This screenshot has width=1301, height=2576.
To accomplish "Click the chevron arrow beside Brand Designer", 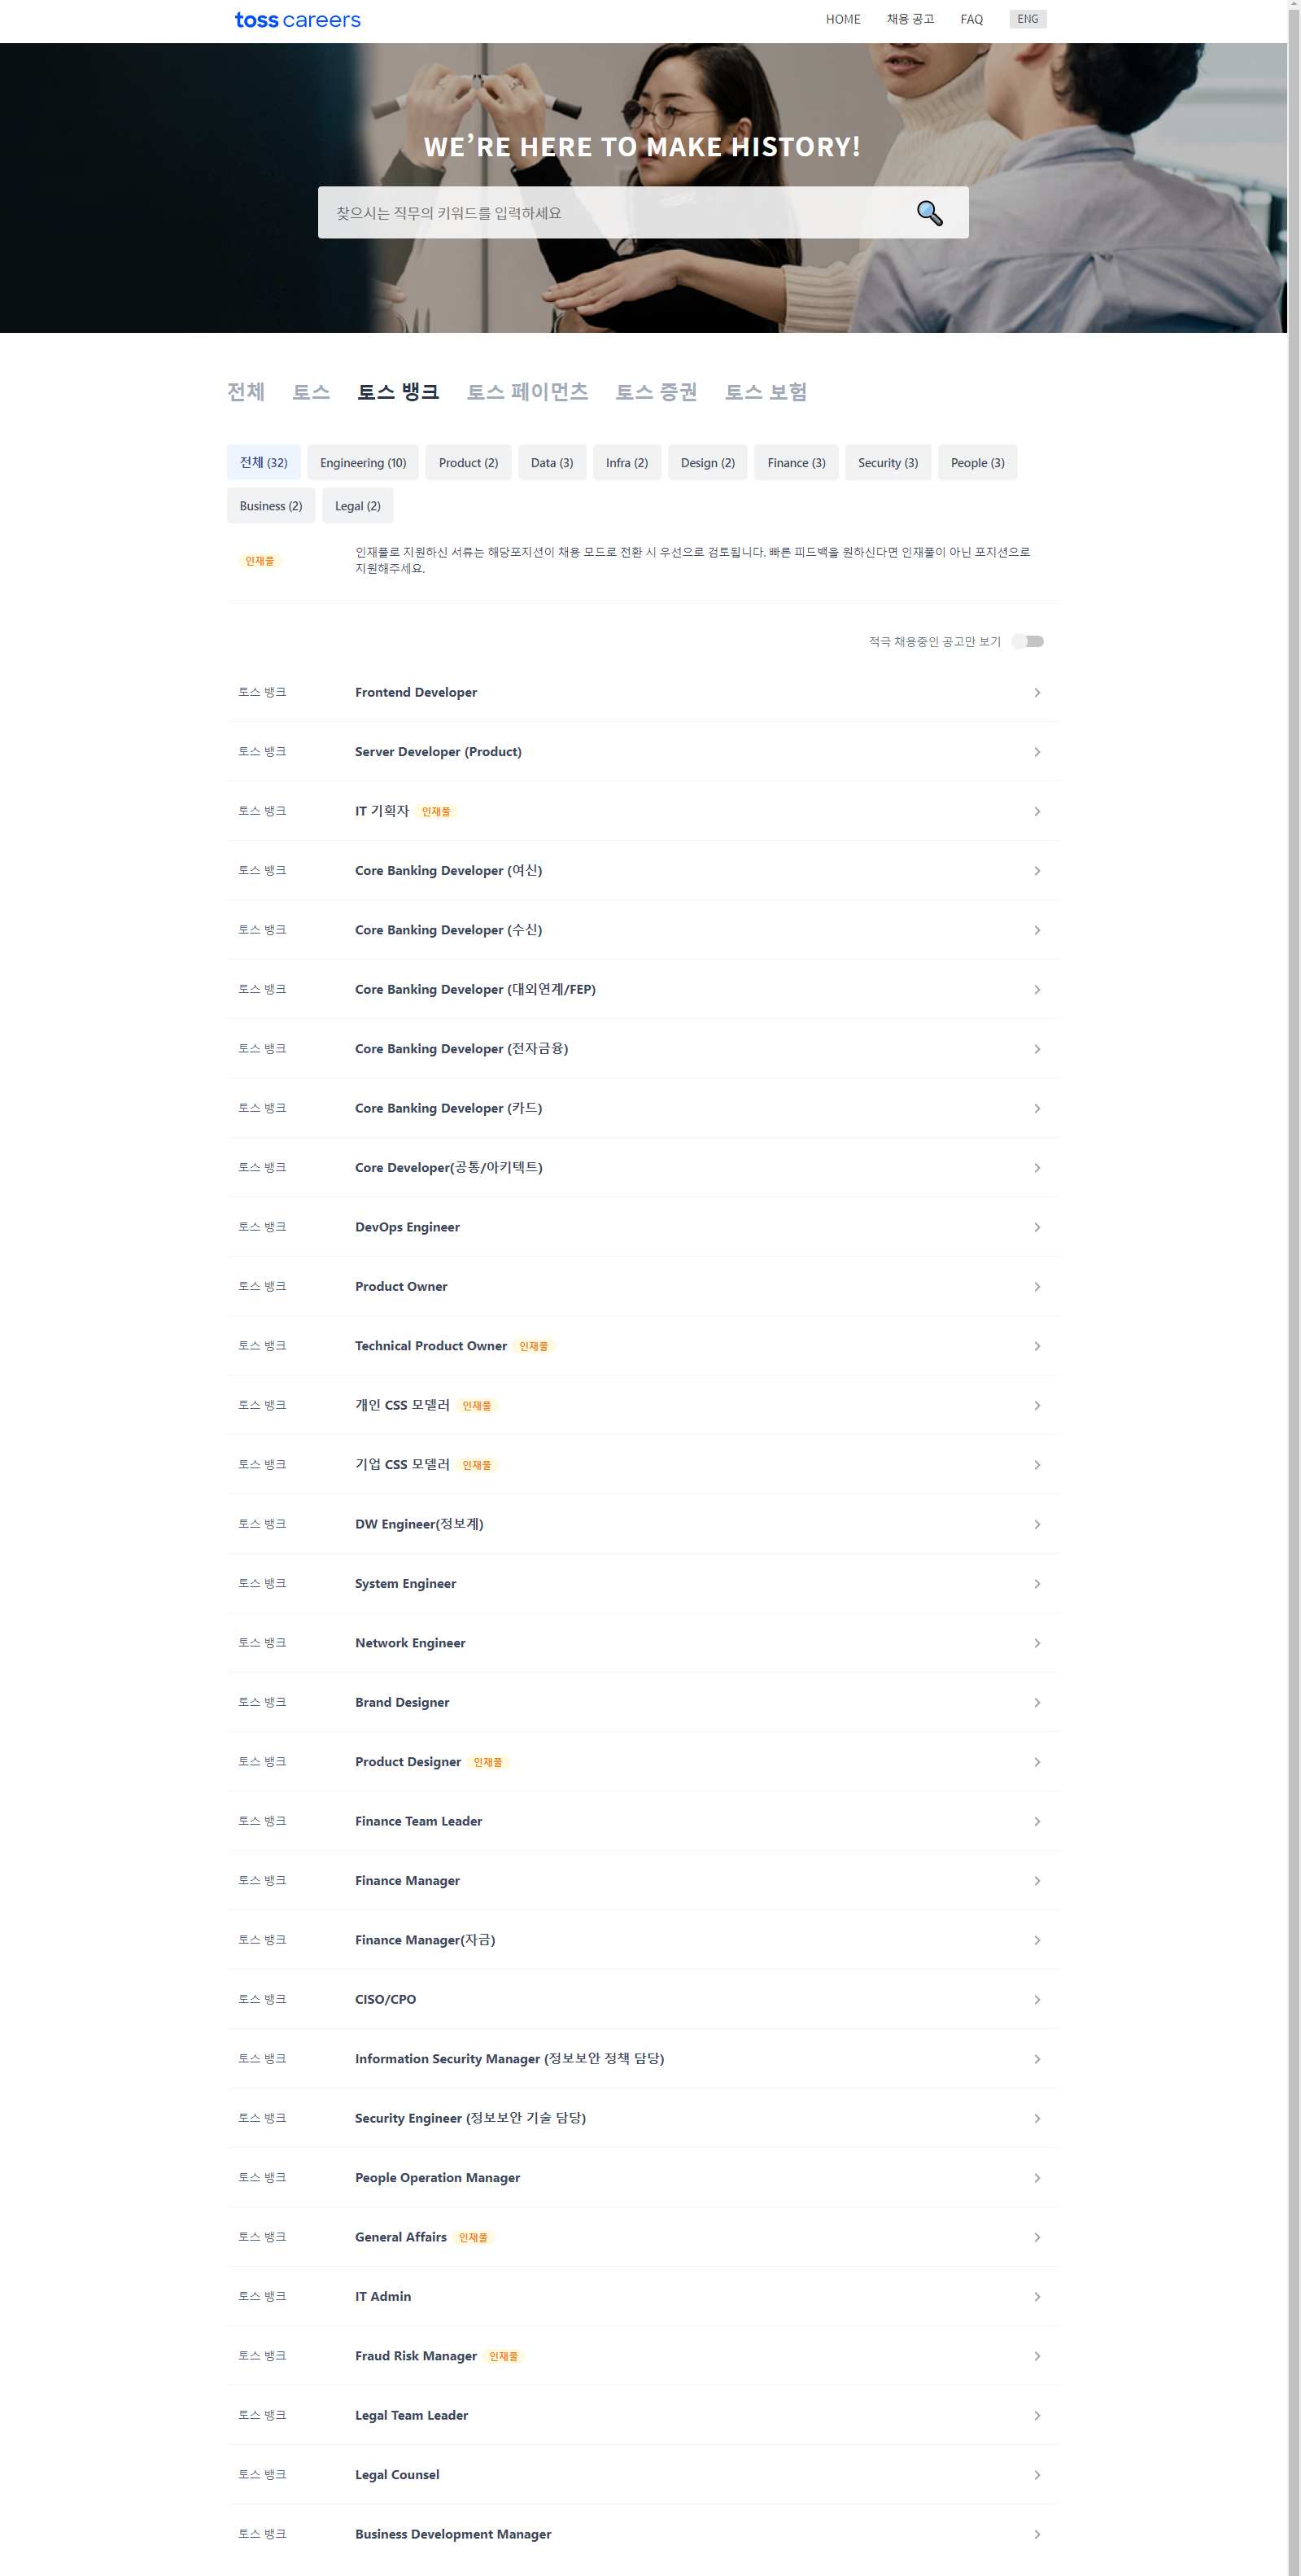I will (x=1036, y=1702).
